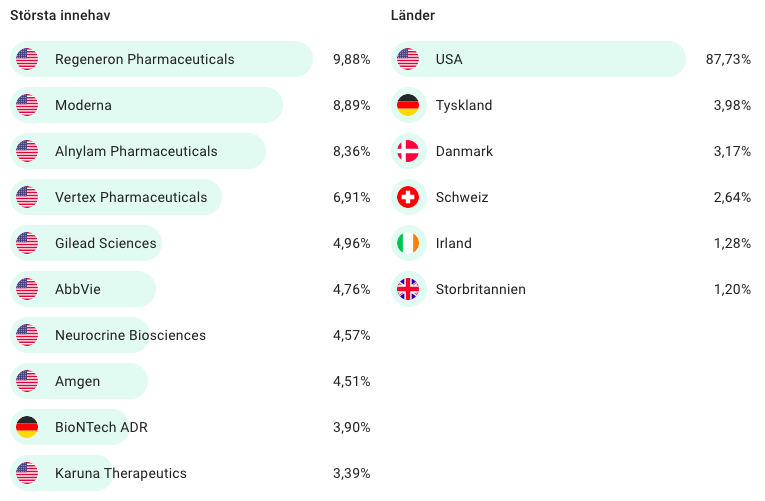Click the US flag beside Regeneron Pharmaceuticals

click(27, 59)
